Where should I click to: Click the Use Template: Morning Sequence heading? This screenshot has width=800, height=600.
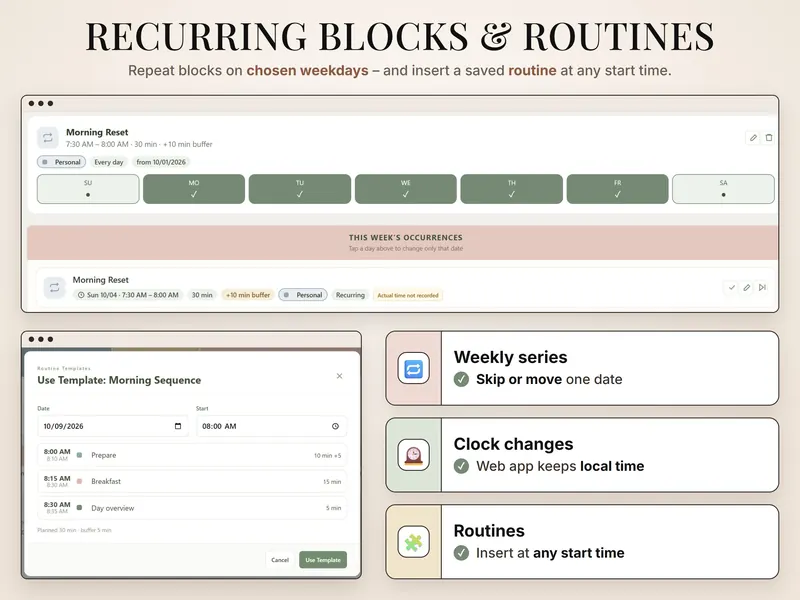pos(119,380)
